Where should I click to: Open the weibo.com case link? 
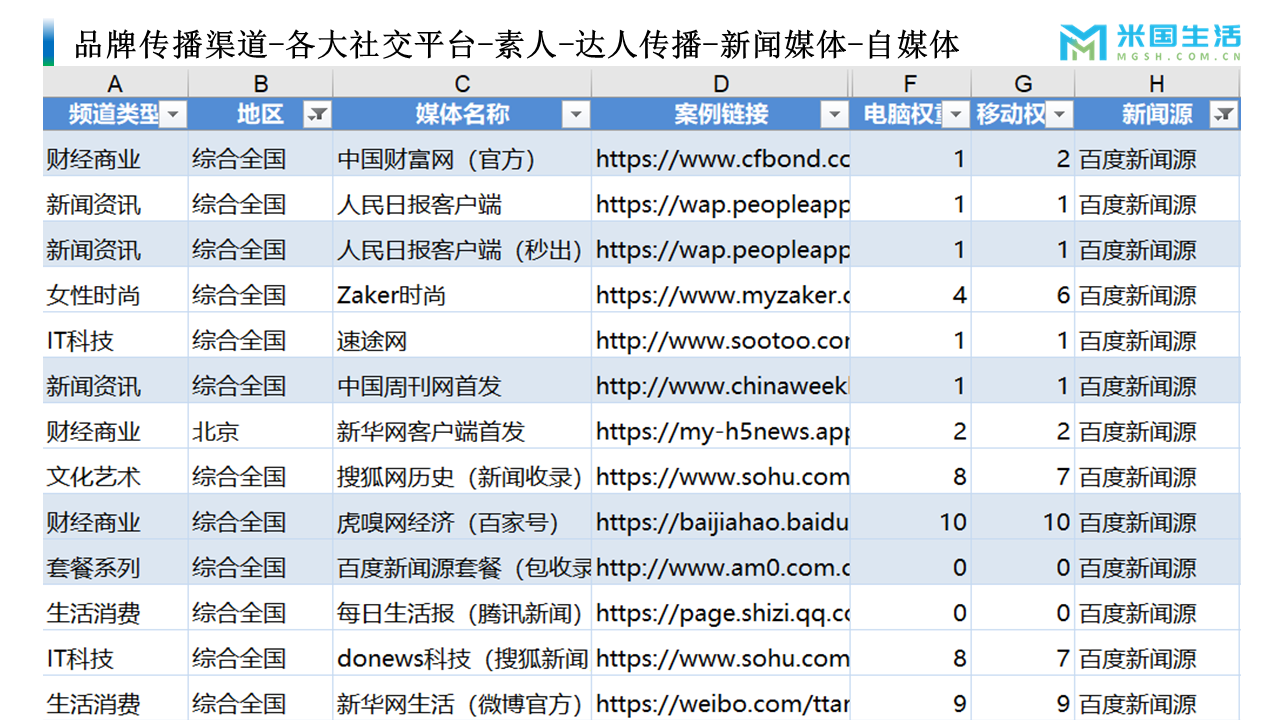click(722, 704)
